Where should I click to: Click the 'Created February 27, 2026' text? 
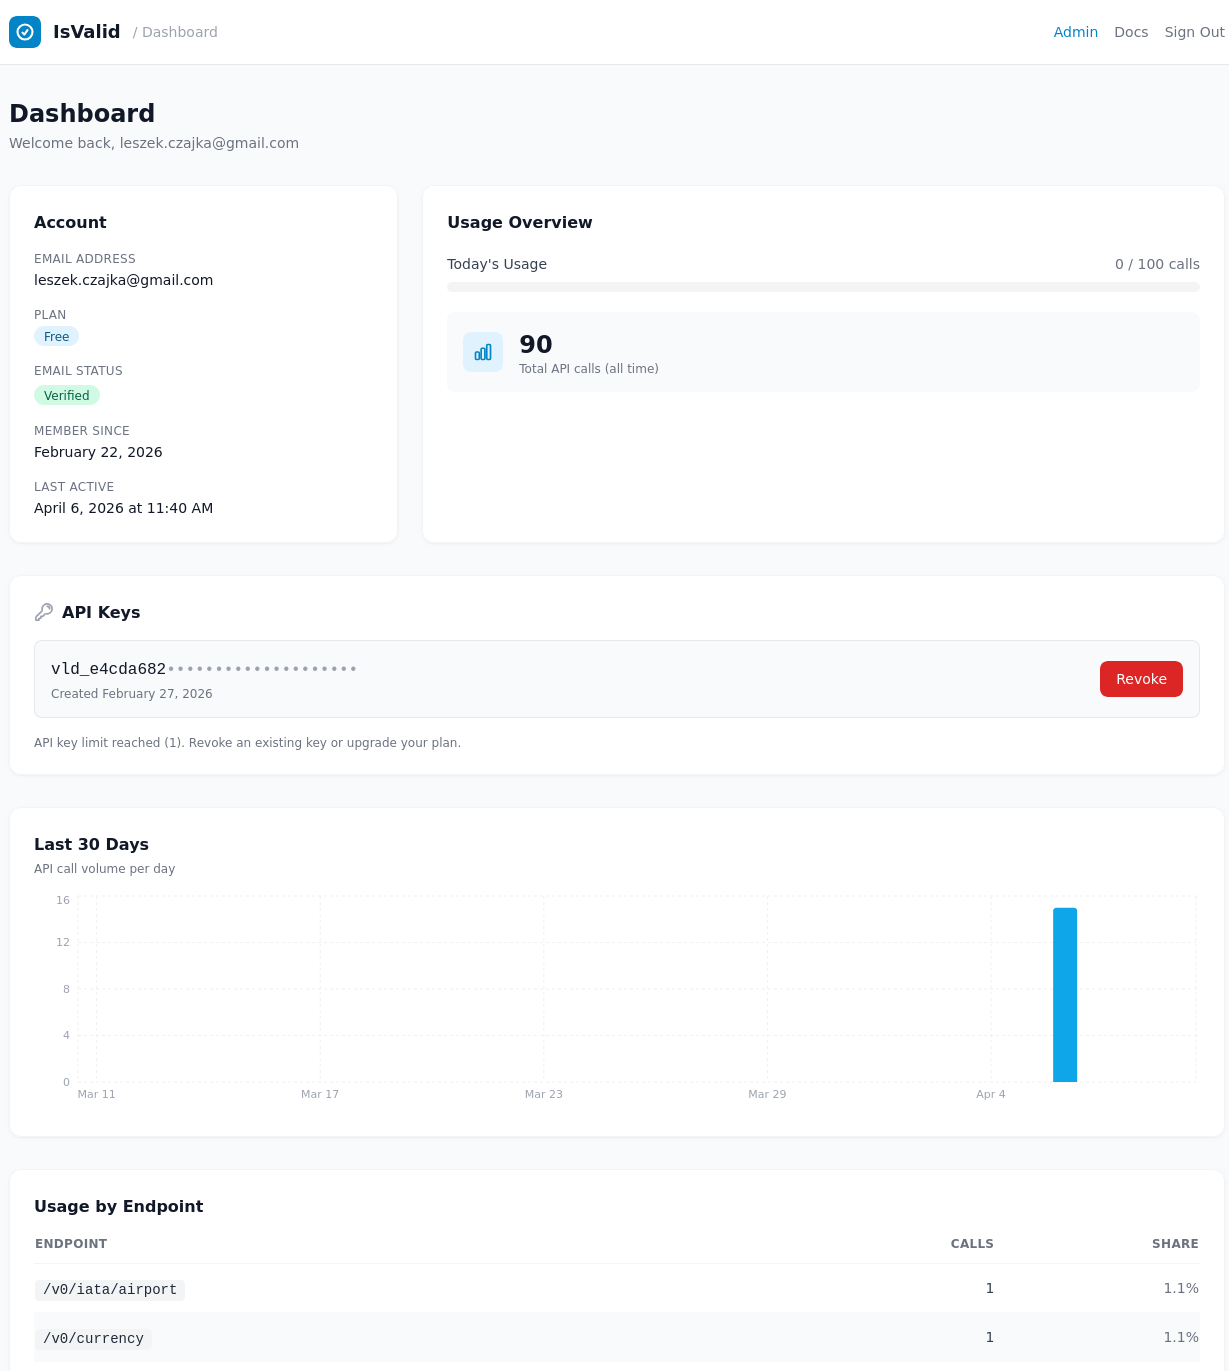click(132, 694)
